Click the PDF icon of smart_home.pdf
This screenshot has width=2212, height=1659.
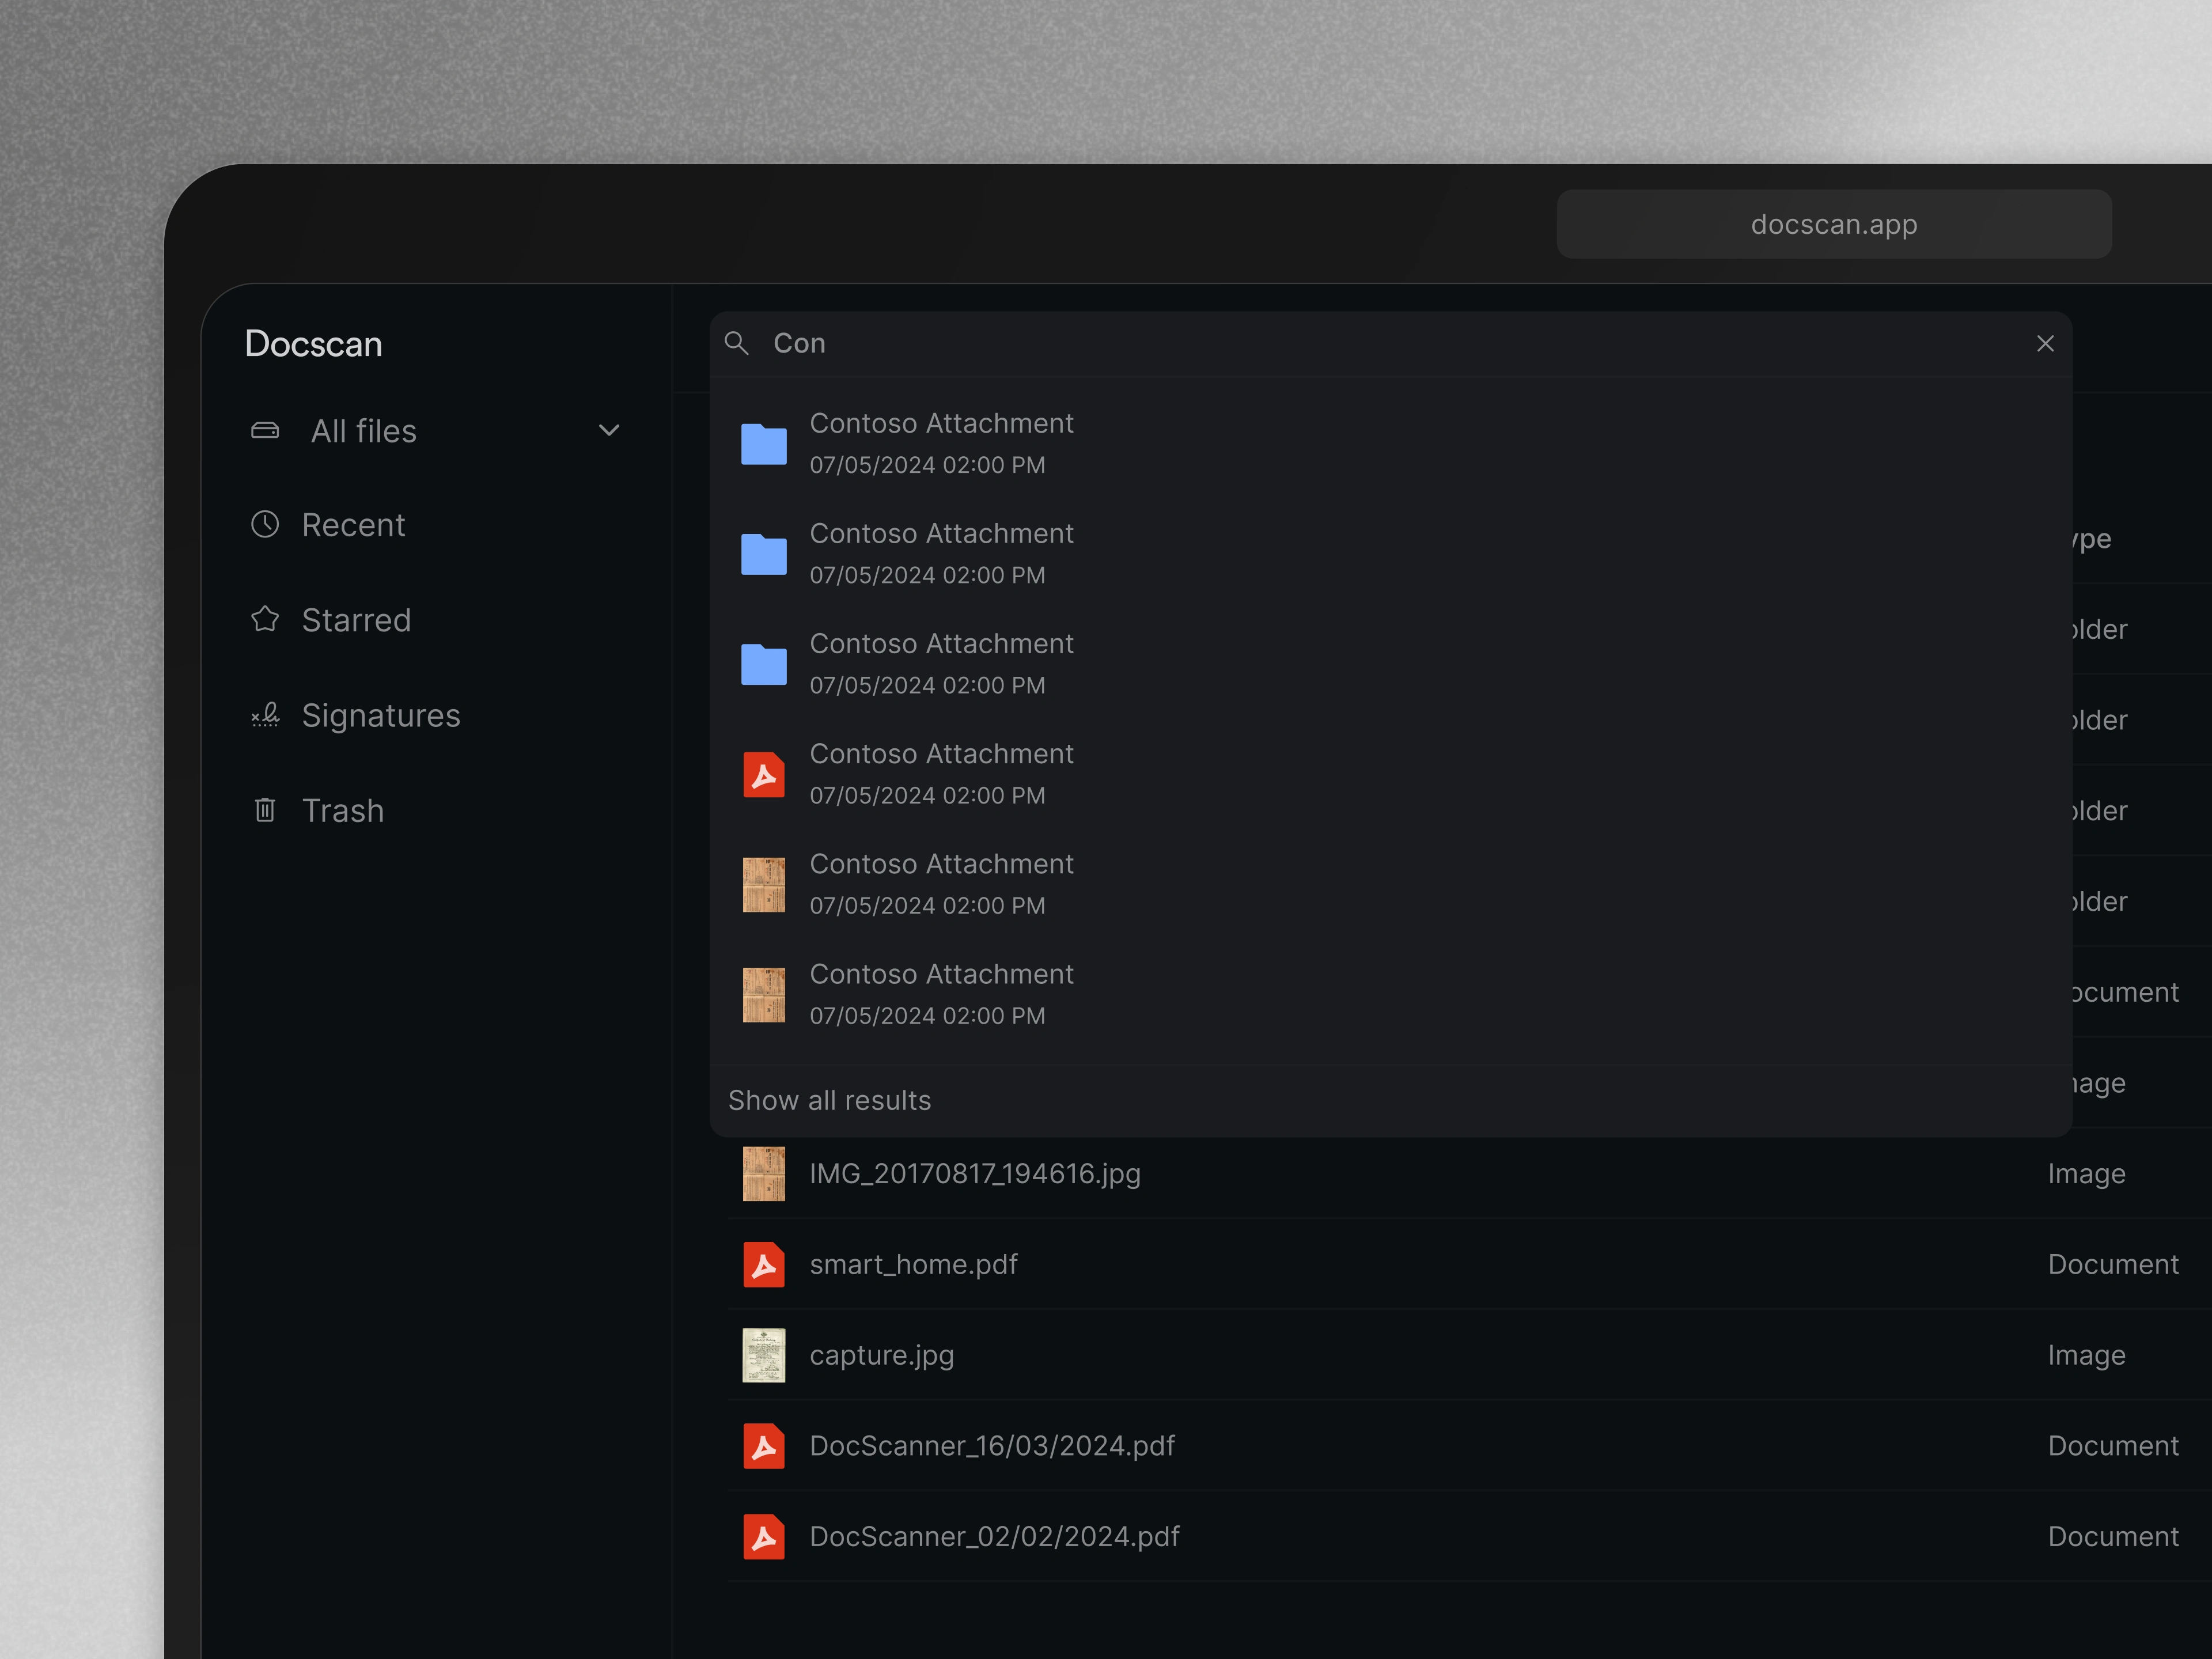763,1264
